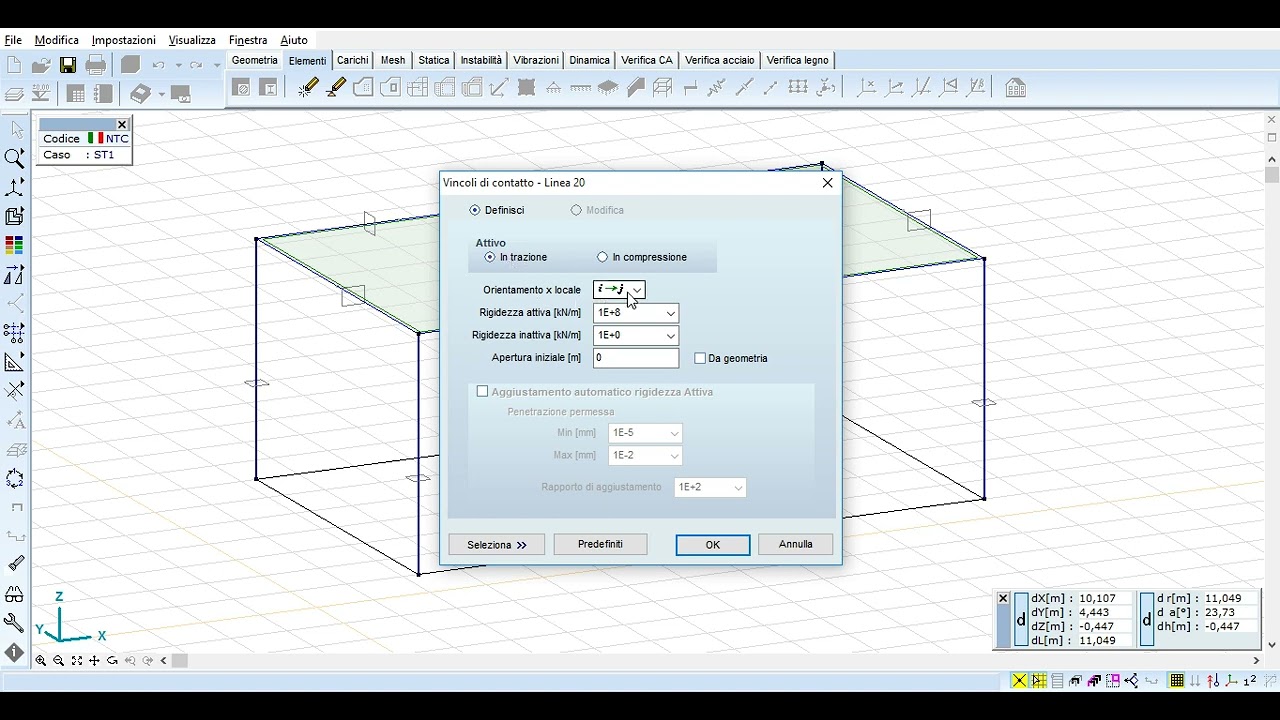Click the glasses display options icon

15,594
